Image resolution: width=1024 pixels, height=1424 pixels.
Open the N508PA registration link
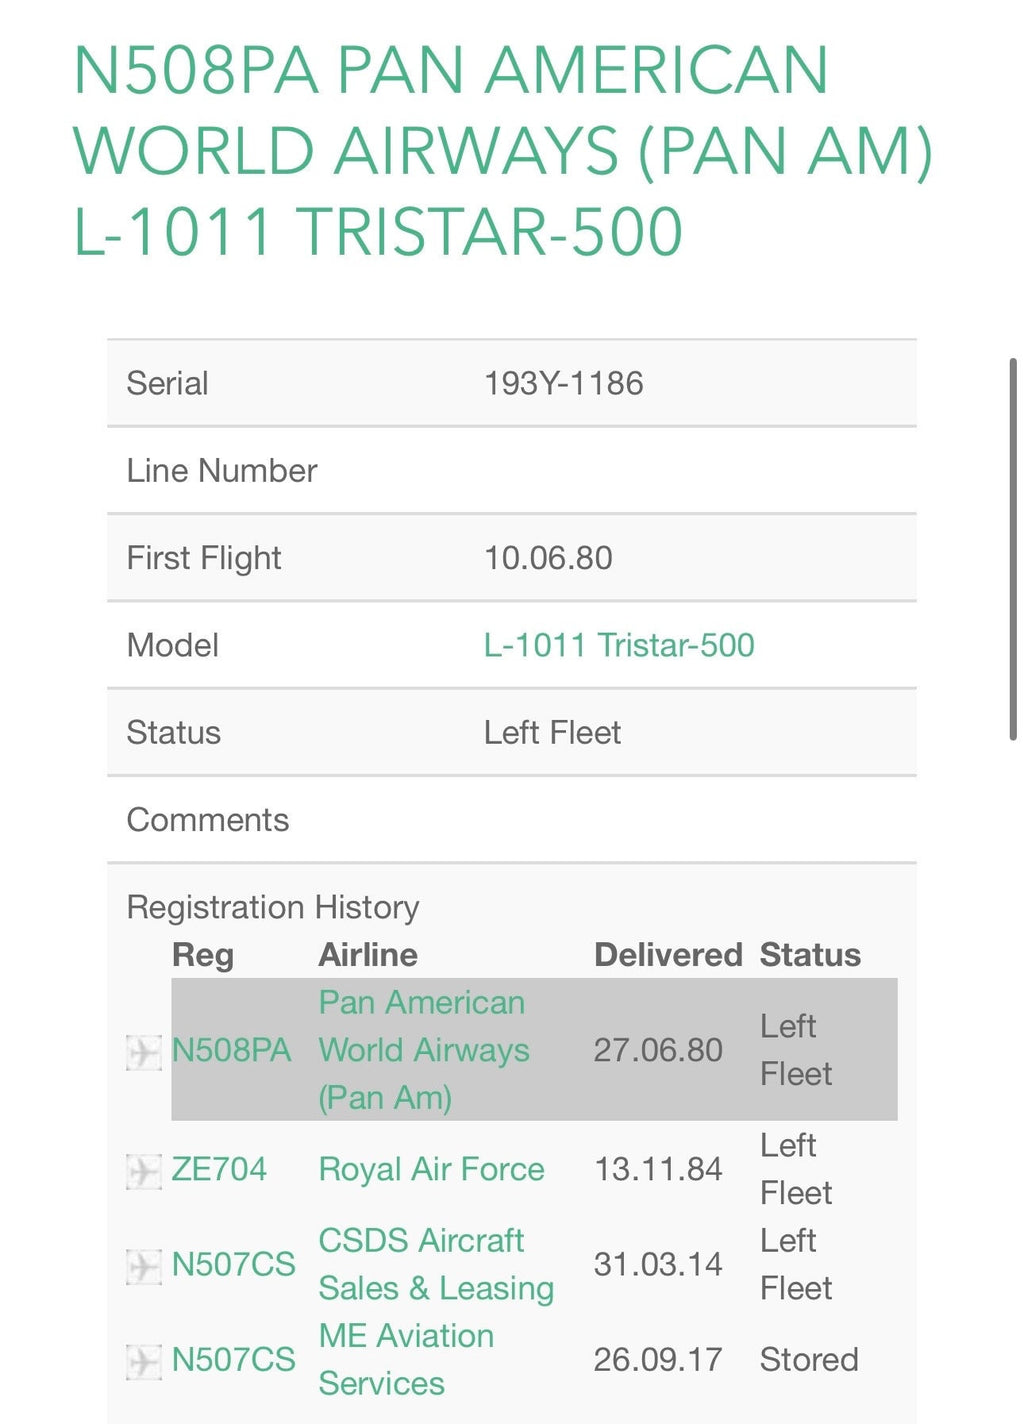click(231, 1050)
